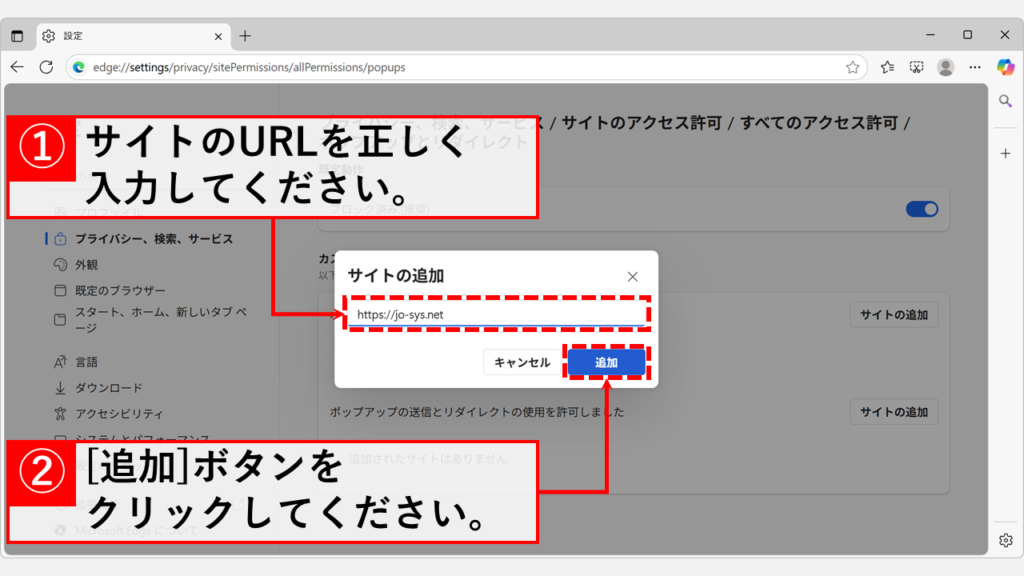The width and height of the screenshot is (1024, 576).
Task: Click the site URL input field
Action: (497, 314)
